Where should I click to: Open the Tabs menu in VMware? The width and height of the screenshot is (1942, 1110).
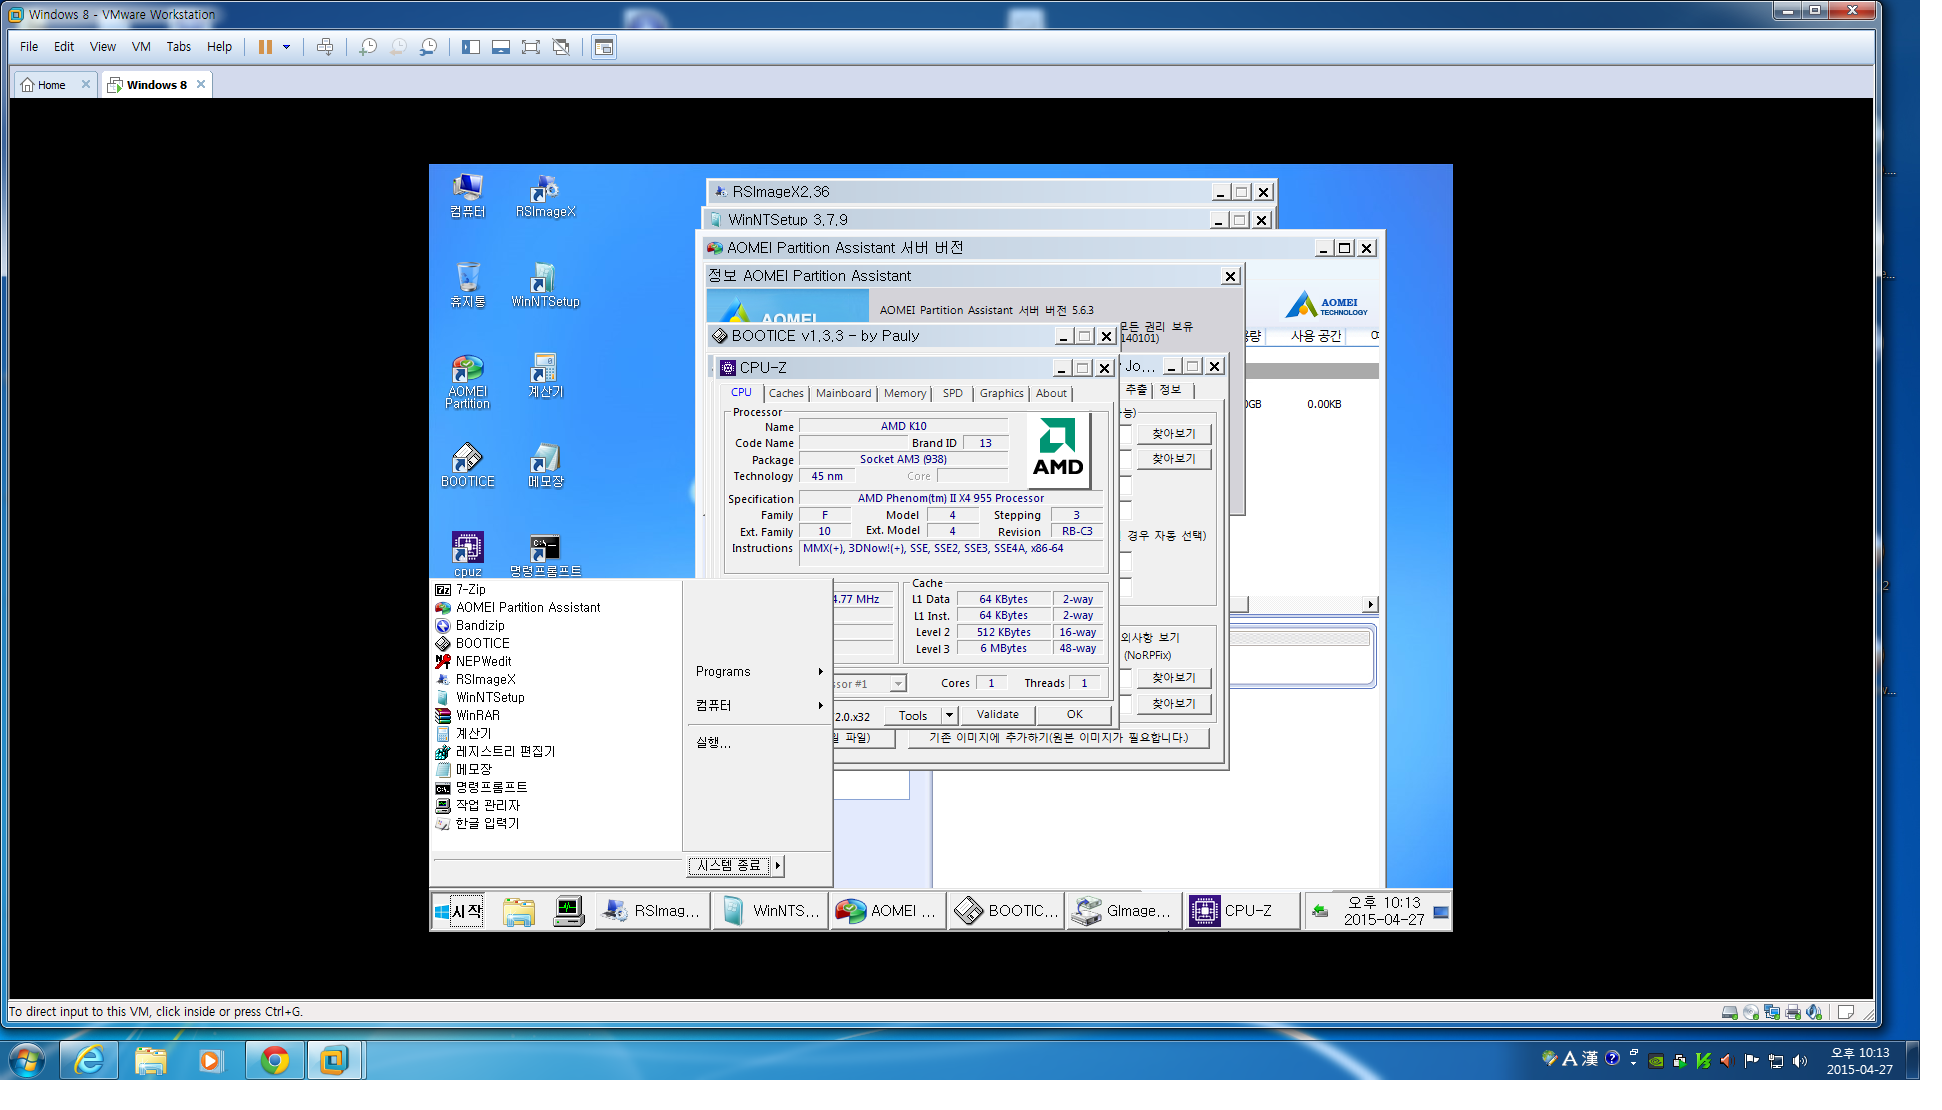(178, 47)
